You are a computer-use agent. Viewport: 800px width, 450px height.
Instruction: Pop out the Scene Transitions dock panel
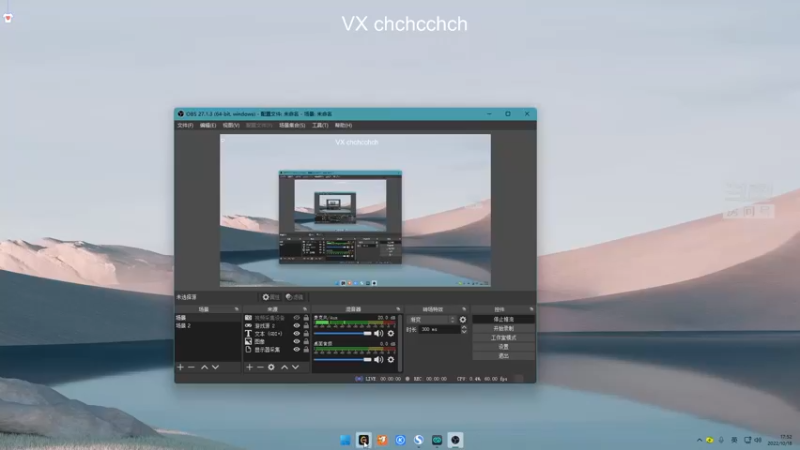pyautogui.click(x=464, y=309)
